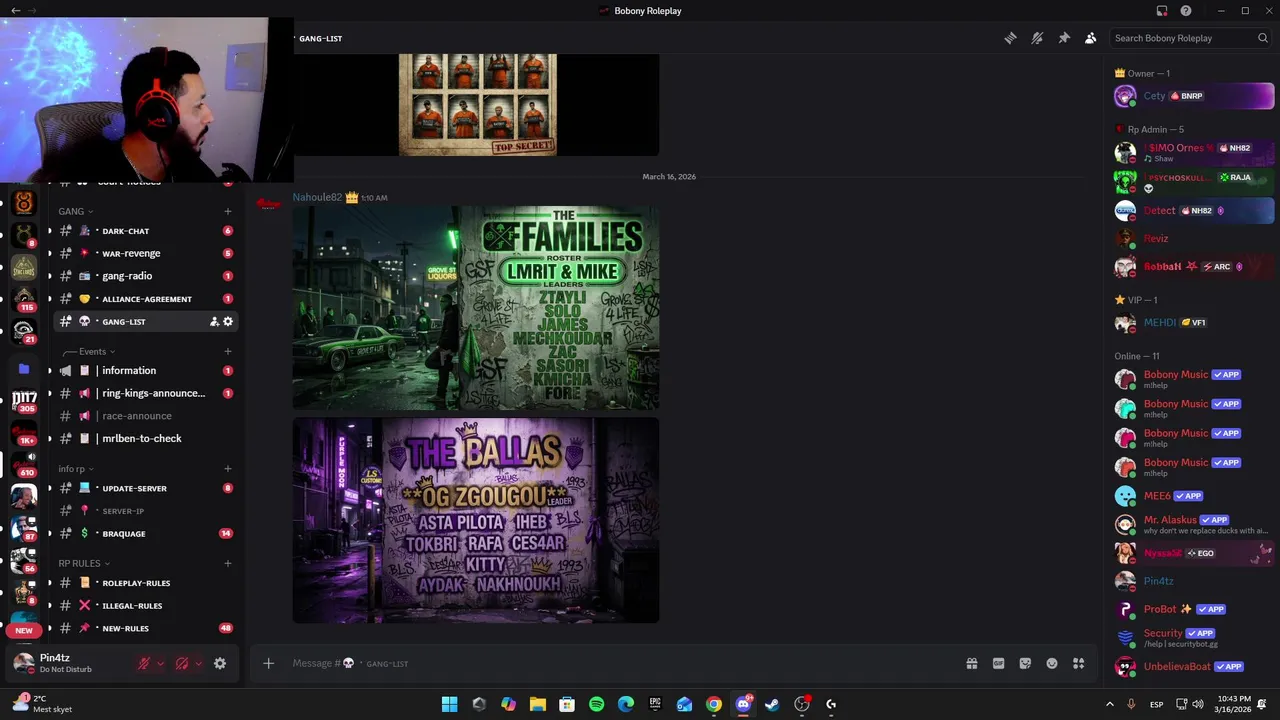Image resolution: width=1280 pixels, height=720 pixels.
Task: Toggle channel notification settings bell
Action: point(1037,38)
